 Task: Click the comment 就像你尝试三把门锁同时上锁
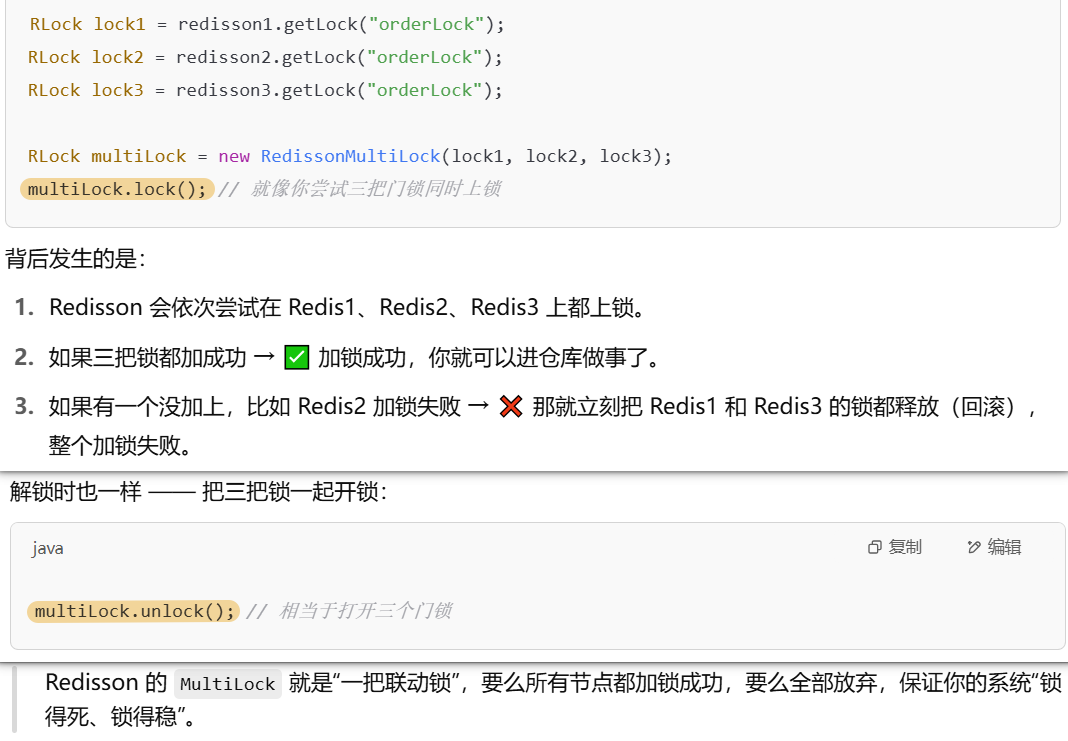(x=360, y=189)
